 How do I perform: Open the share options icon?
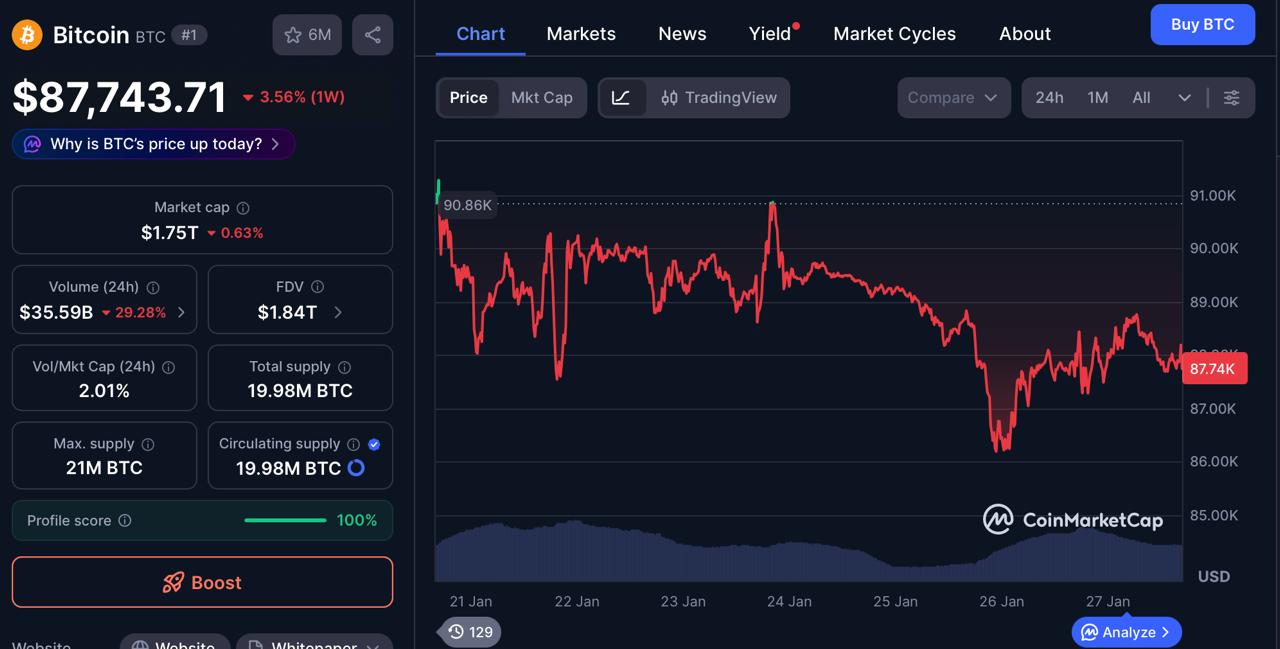click(372, 35)
